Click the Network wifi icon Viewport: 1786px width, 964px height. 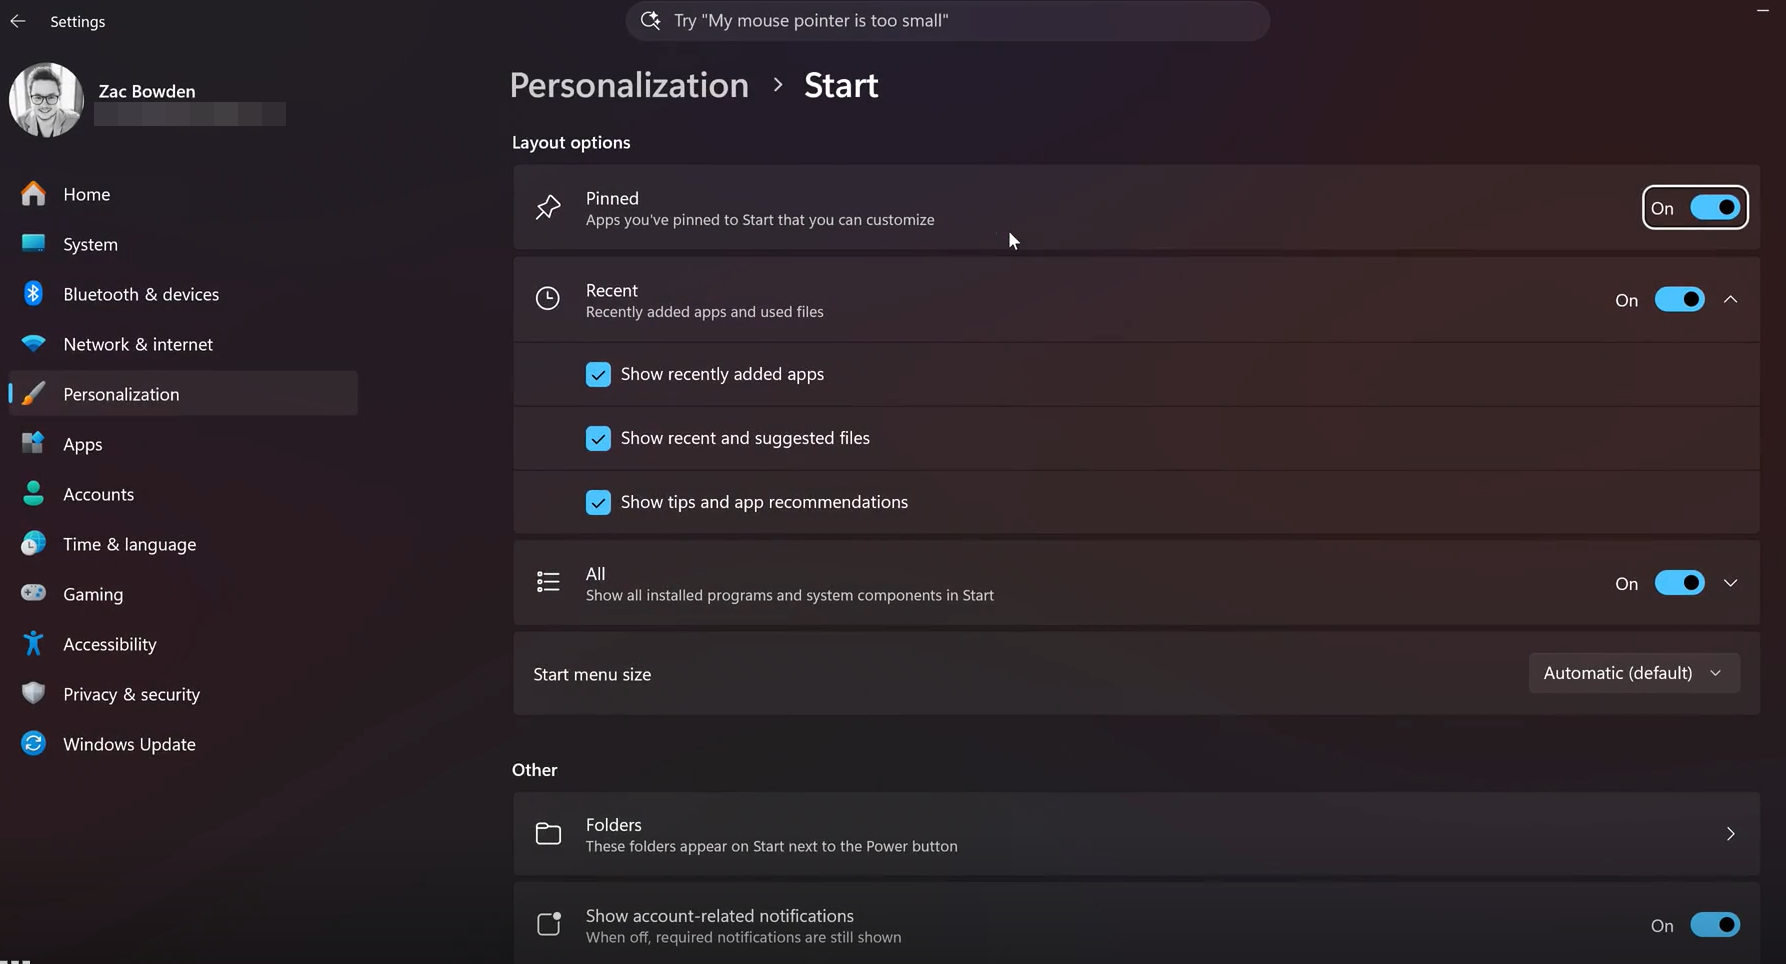click(x=33, y=343)
